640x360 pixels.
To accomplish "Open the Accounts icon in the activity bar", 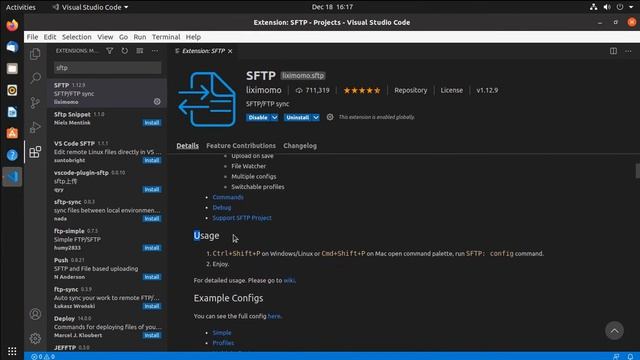I will pos(35,314).
